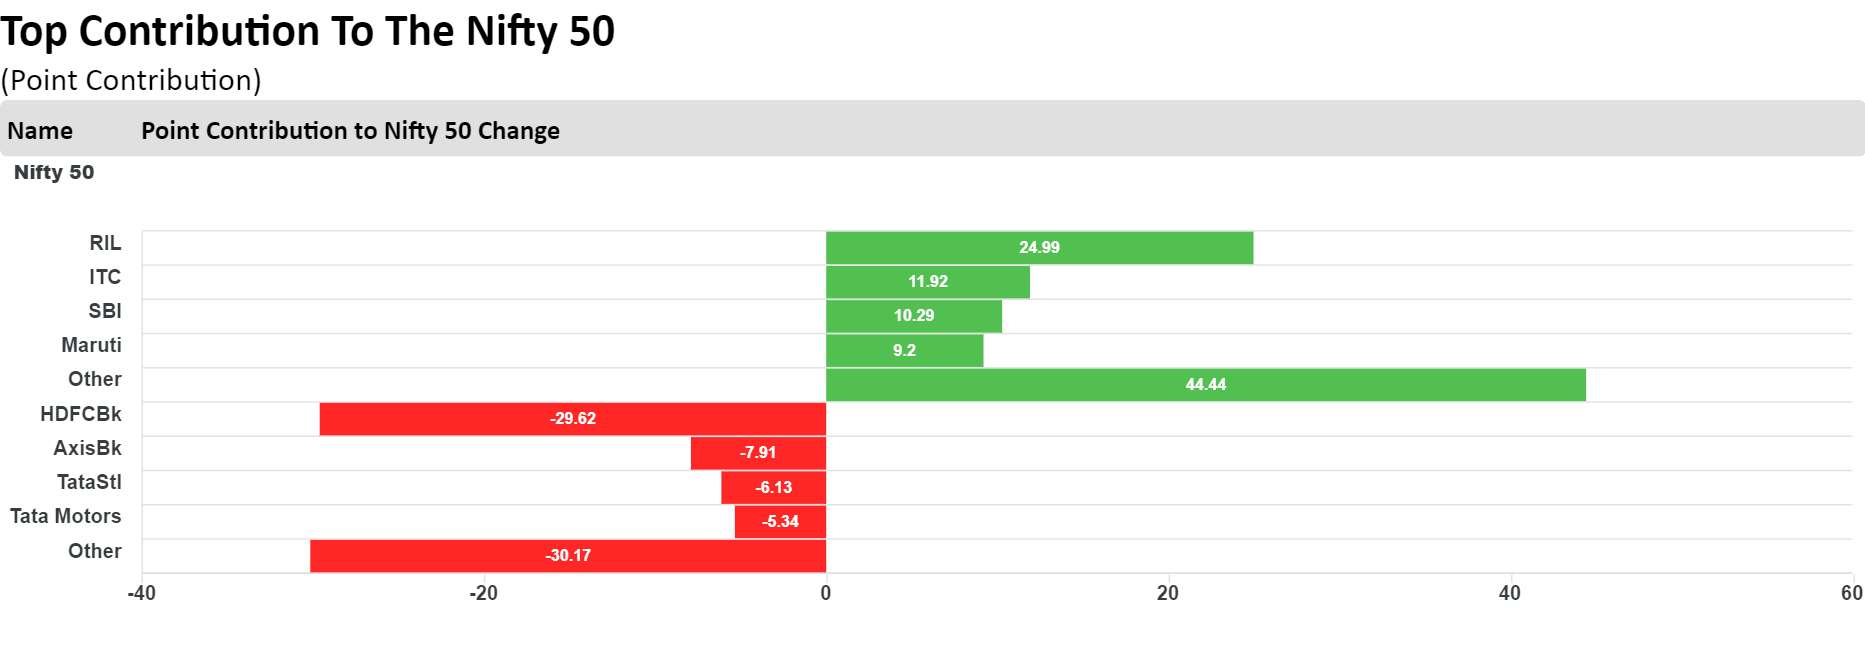
Task: Click the chart title Top Contribution To The Nifty 50
Action: click(x=307, y=31)
